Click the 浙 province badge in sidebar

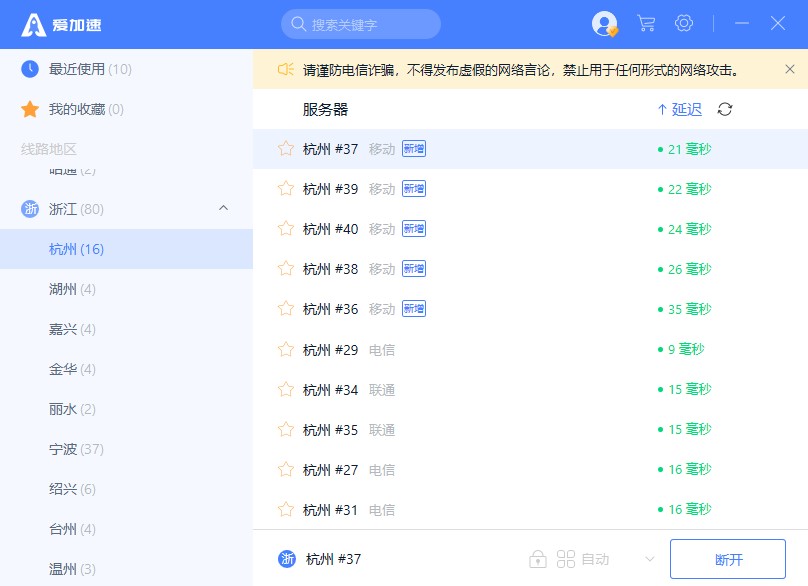pyautogui.click(x=30, y=209)
